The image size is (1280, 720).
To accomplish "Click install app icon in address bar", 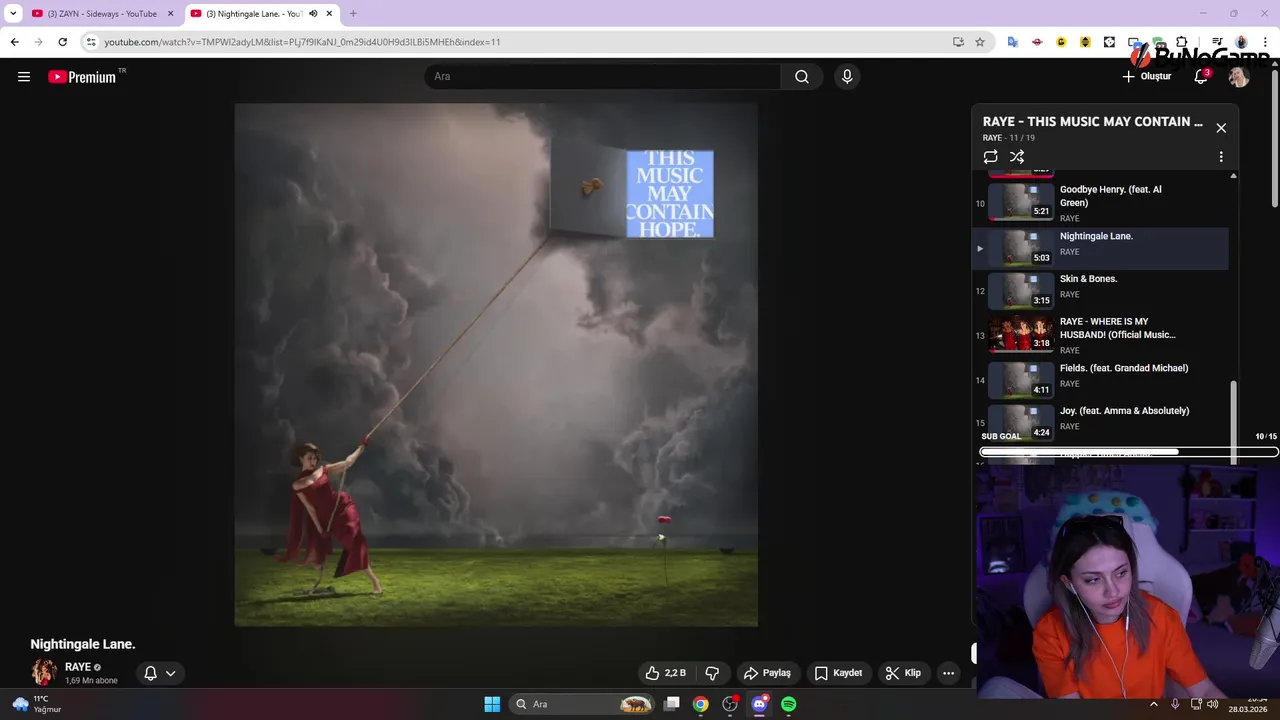I will pos(958,42).
